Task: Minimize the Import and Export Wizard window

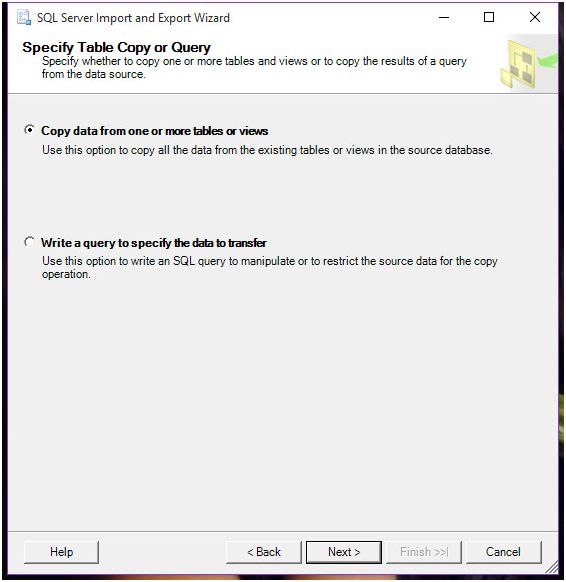Action: pyautogui.click(x=444, y=17)
